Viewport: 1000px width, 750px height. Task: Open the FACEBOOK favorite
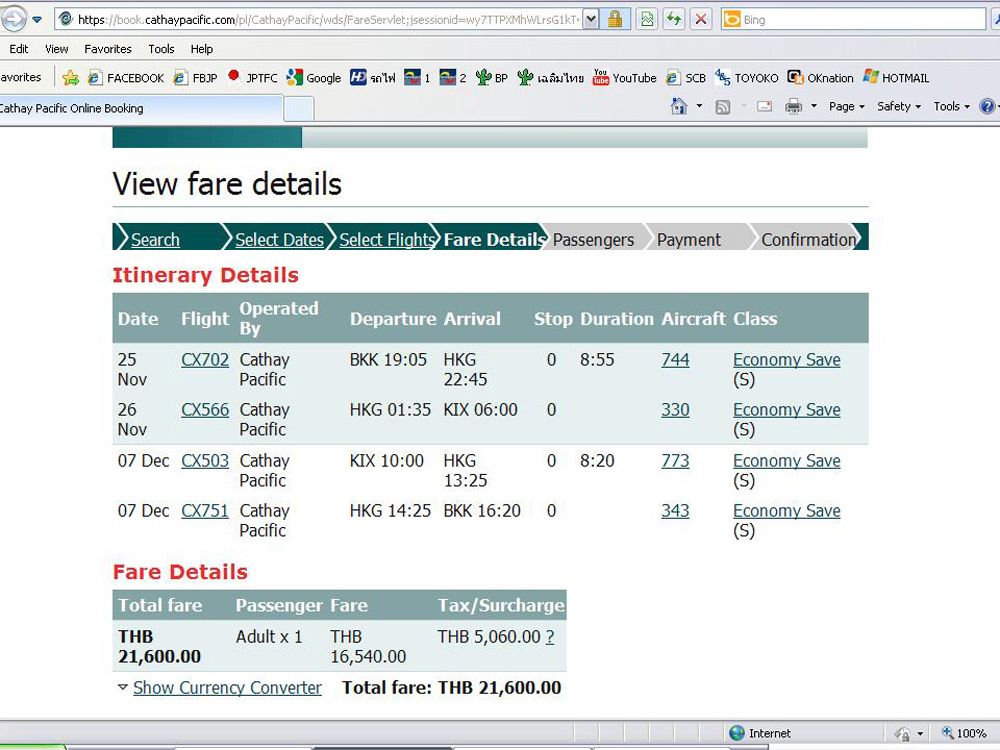(126, 78)
